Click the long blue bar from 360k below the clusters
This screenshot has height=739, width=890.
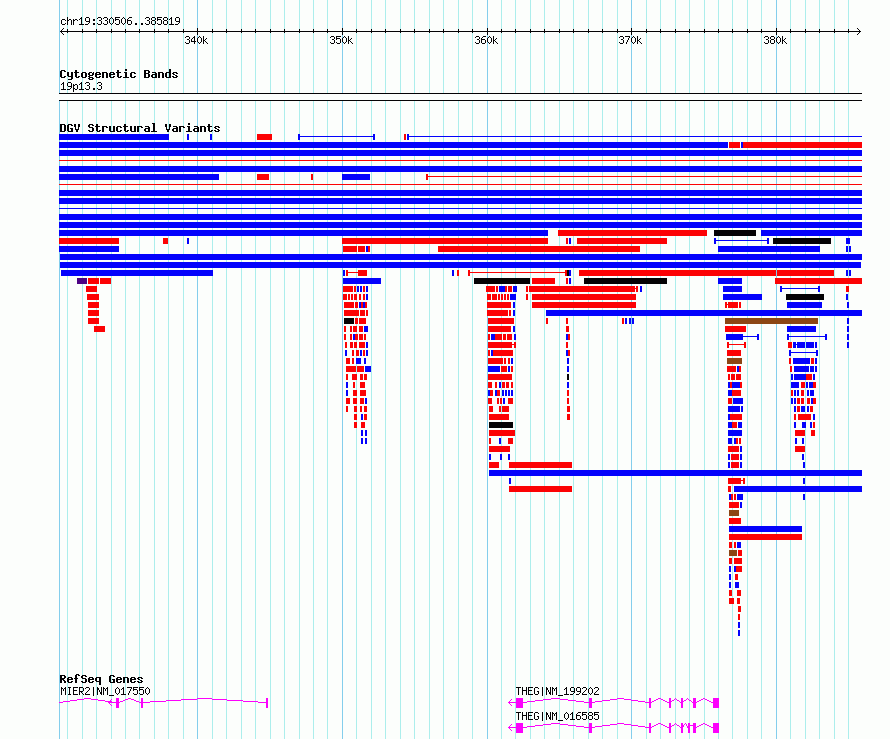point(675,473)
